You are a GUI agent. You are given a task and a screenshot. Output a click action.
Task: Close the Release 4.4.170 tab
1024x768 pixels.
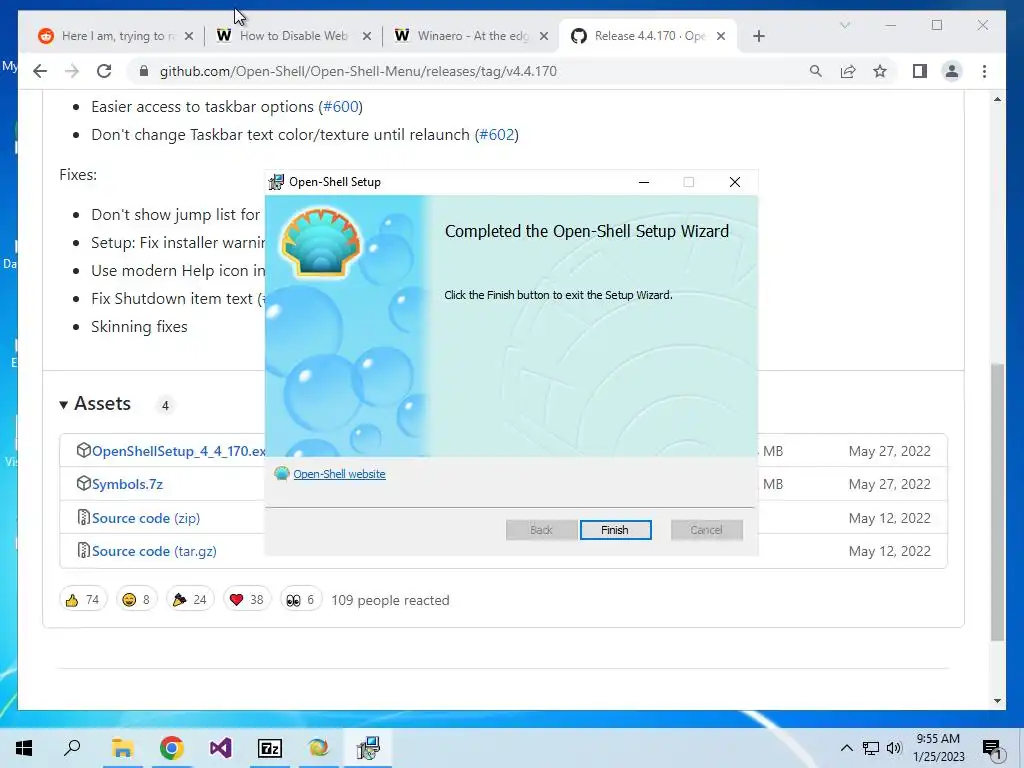[x=721, y=36]
